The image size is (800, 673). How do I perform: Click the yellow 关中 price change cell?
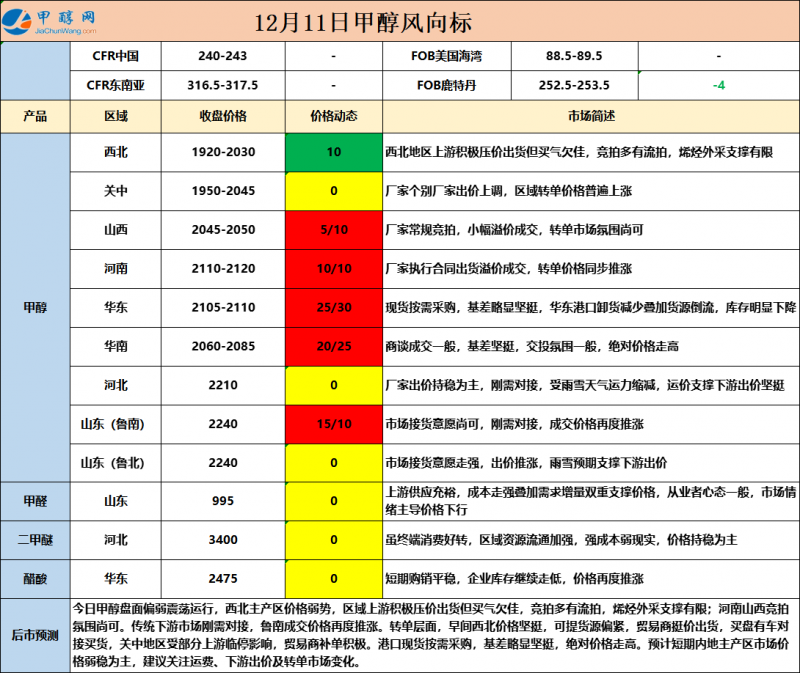coord(333,191)
